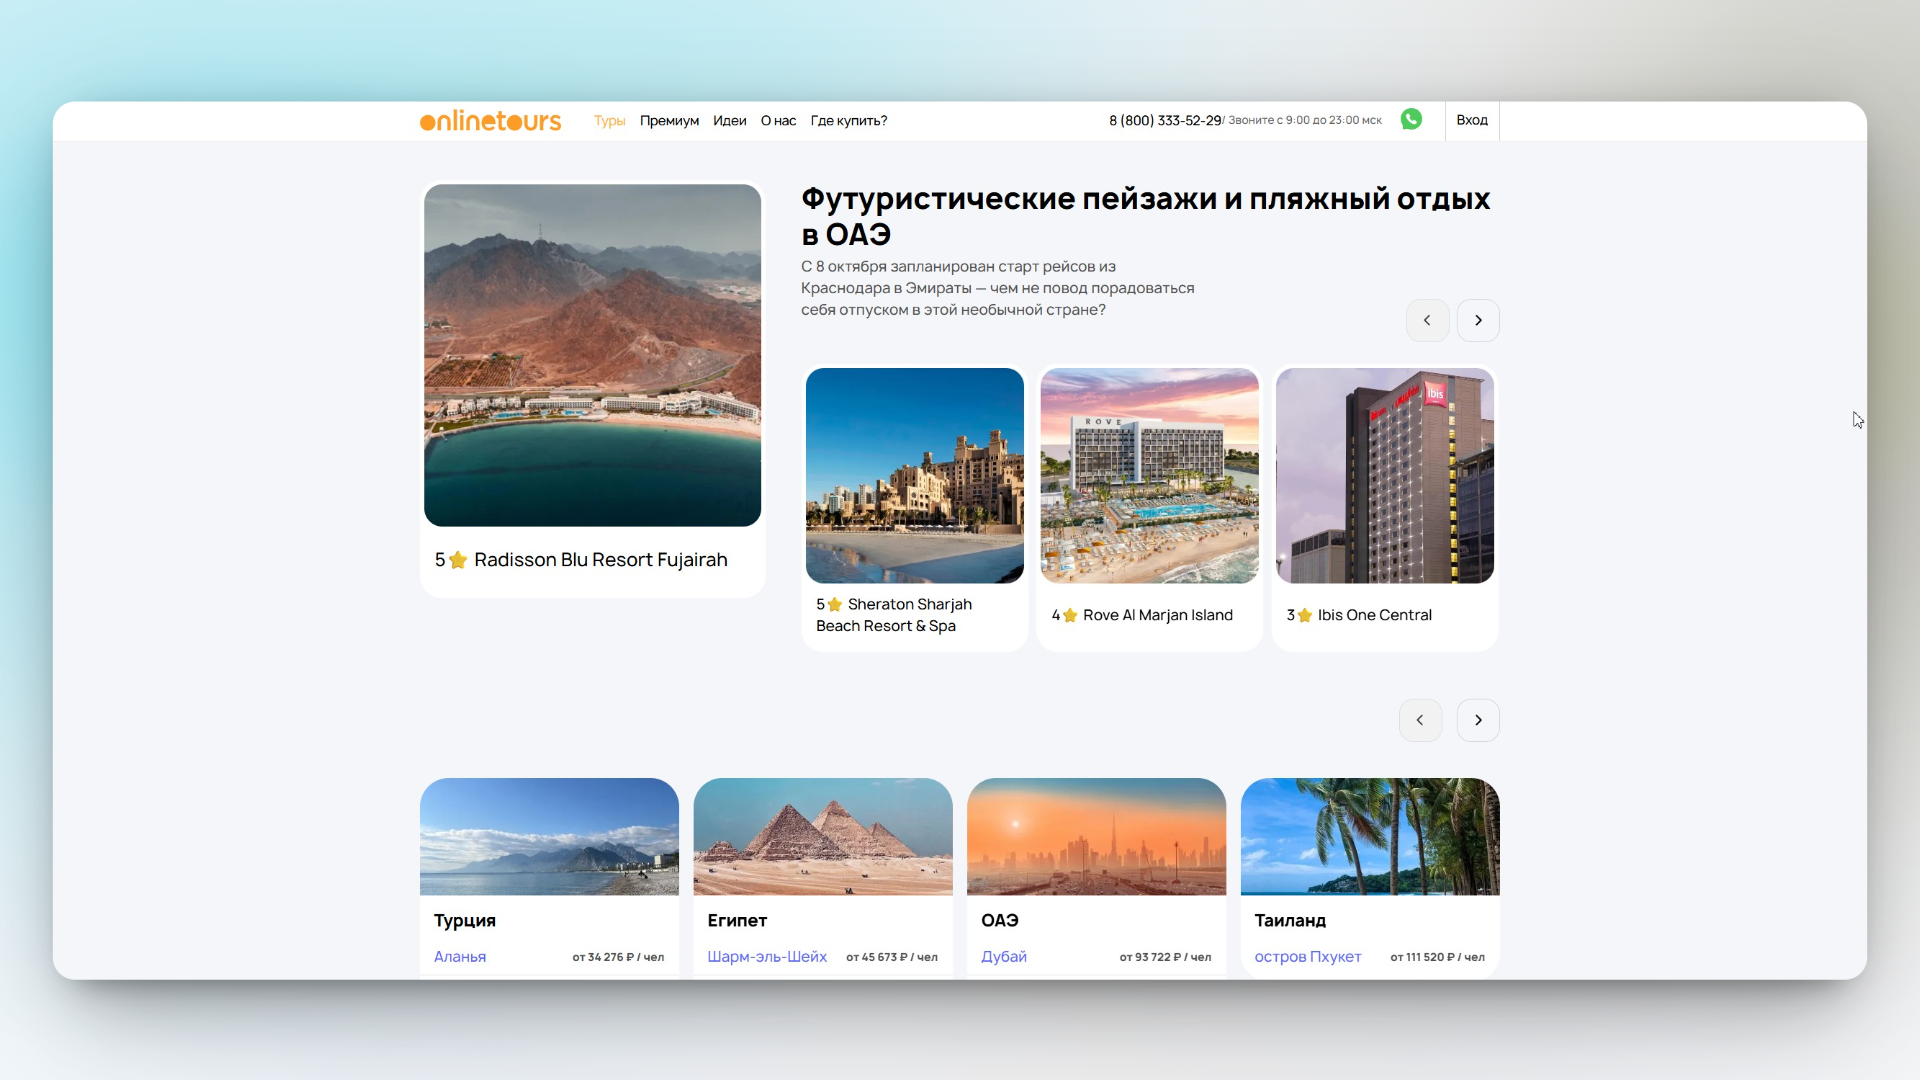This screenshot has height=1080, width=1920.
Task: Go to next UAE hotel slide
Action: pyautogui.click(x=1478, y=321)
